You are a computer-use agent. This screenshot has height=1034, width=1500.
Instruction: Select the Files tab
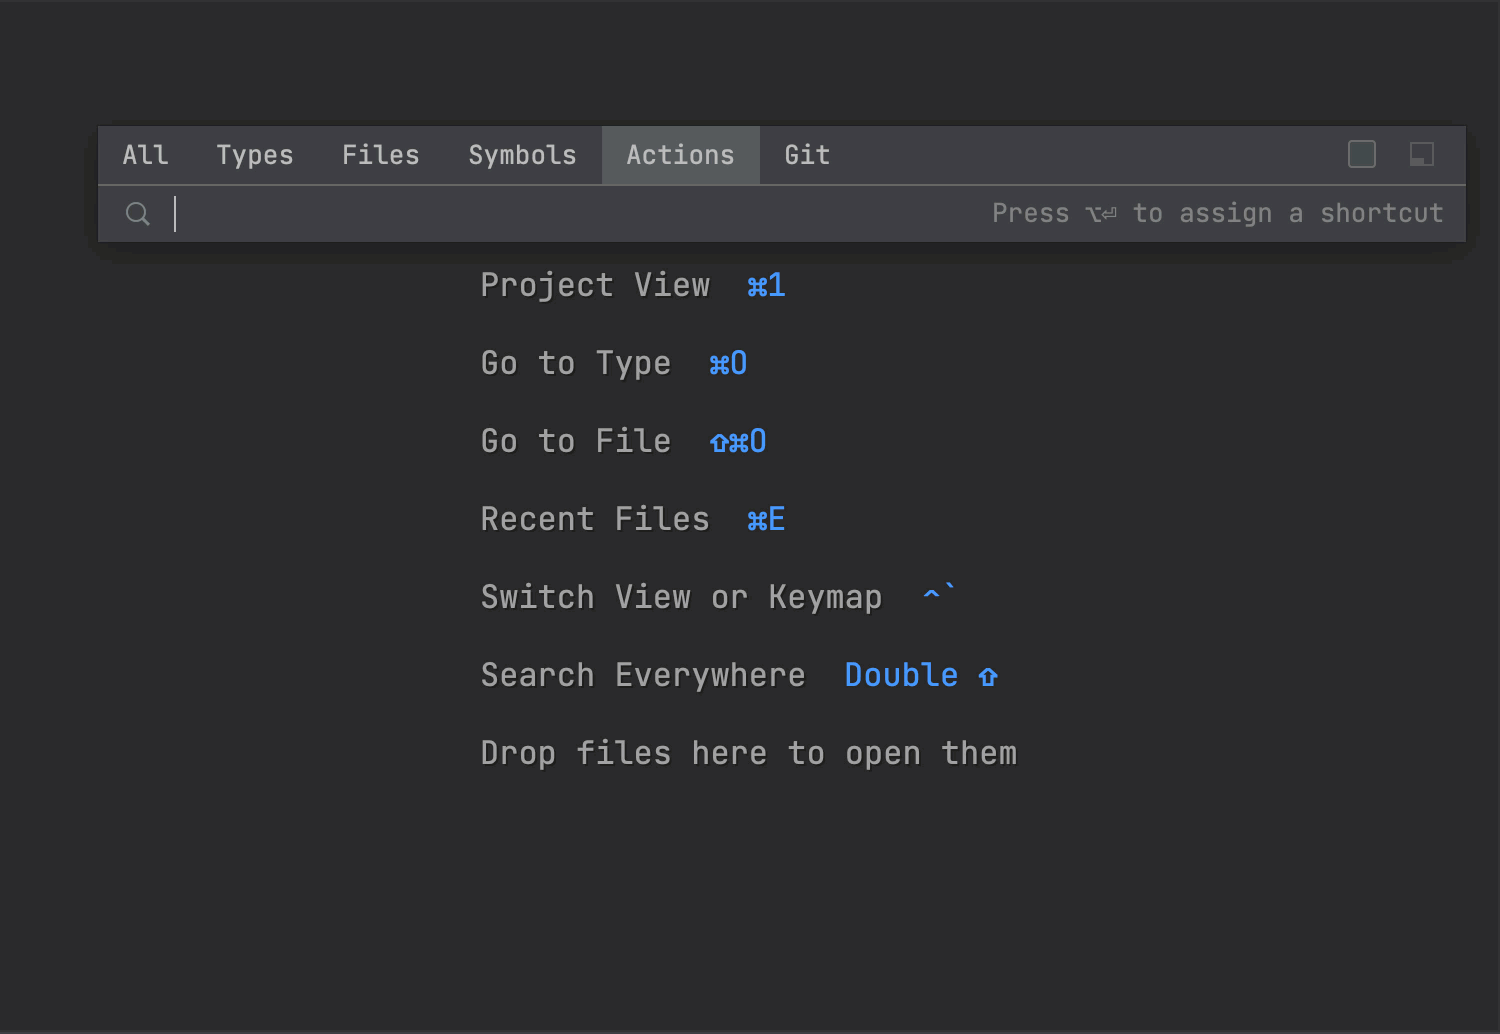tap(381, 155)
